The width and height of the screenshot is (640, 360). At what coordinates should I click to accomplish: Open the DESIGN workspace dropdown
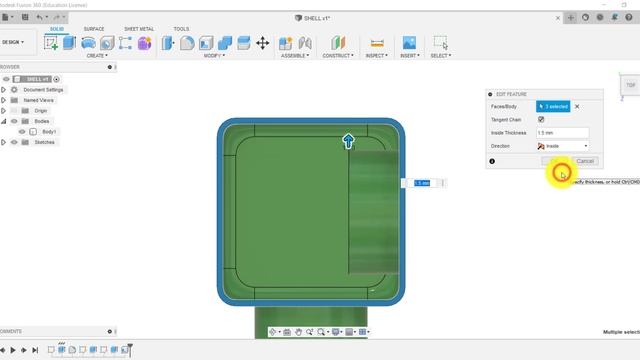coord(13,42)
